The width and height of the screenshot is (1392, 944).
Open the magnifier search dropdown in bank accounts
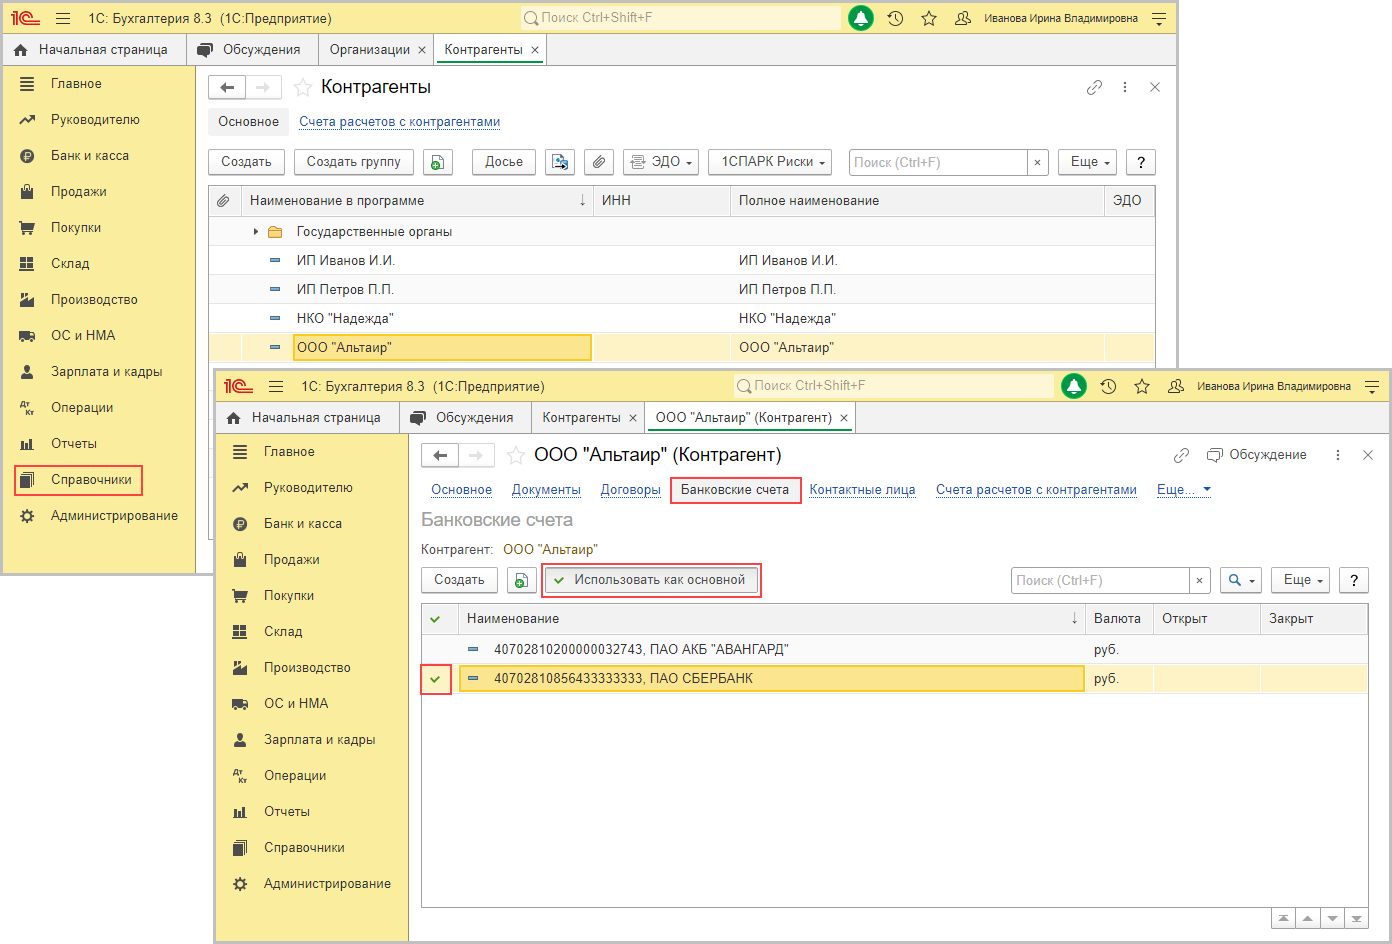[1240, 580]
